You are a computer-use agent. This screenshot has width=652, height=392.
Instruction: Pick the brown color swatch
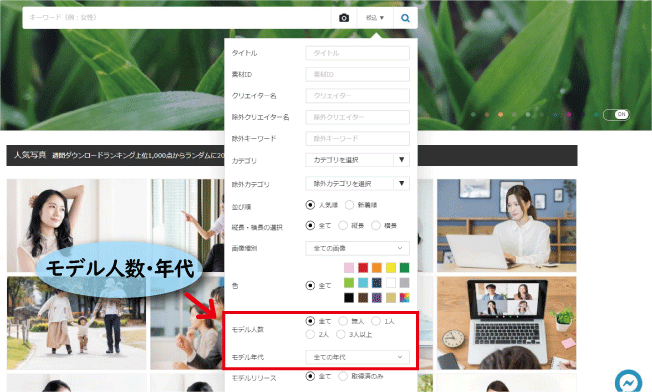pyautogui.click(x=363, y=298)
